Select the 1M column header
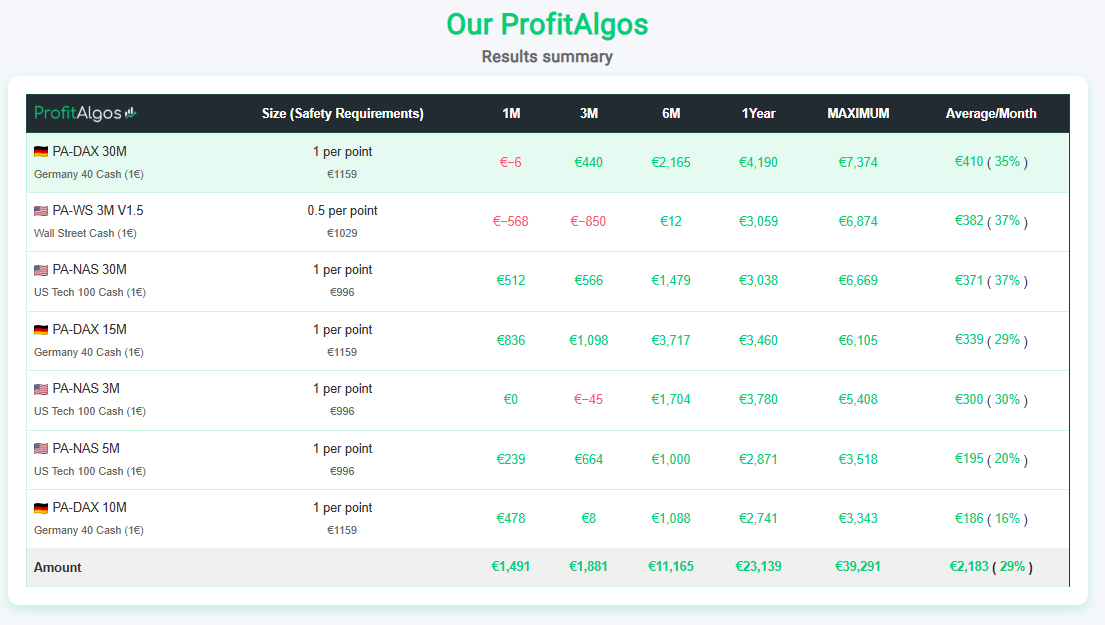Viewport: 1105px width, 625px height. point(511,113)
